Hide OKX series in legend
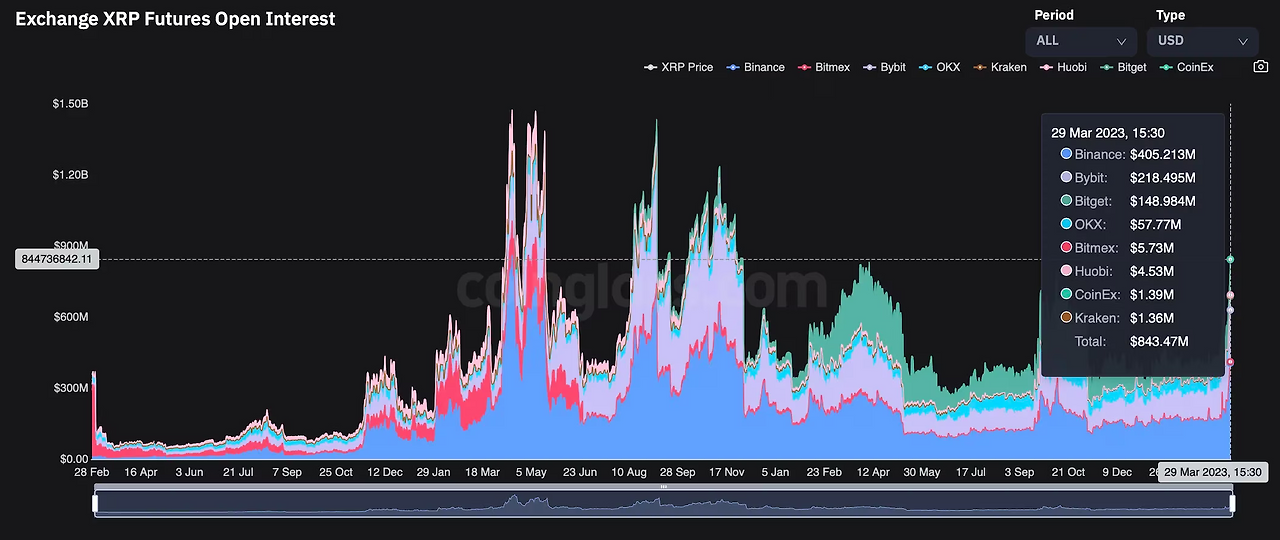The width and height of the screenshot is (1280, 540). coord(940,67)
